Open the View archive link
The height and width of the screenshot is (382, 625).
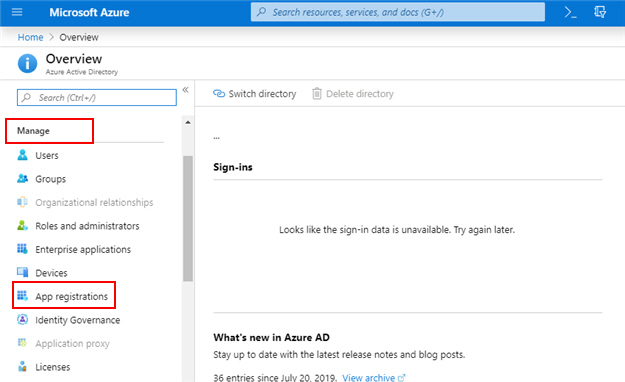pyautogui.click(x=369, y=377)
